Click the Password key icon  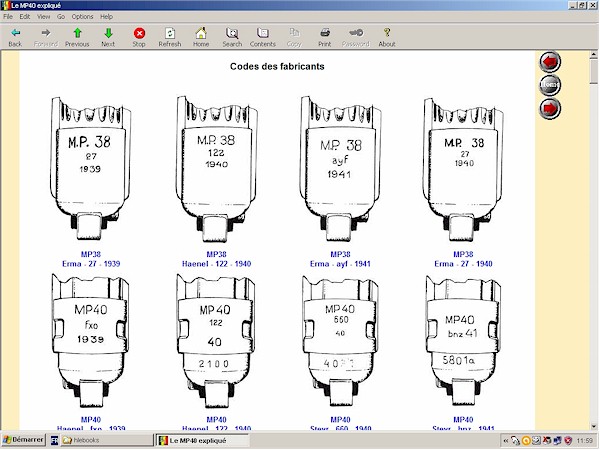pos(356,38)
